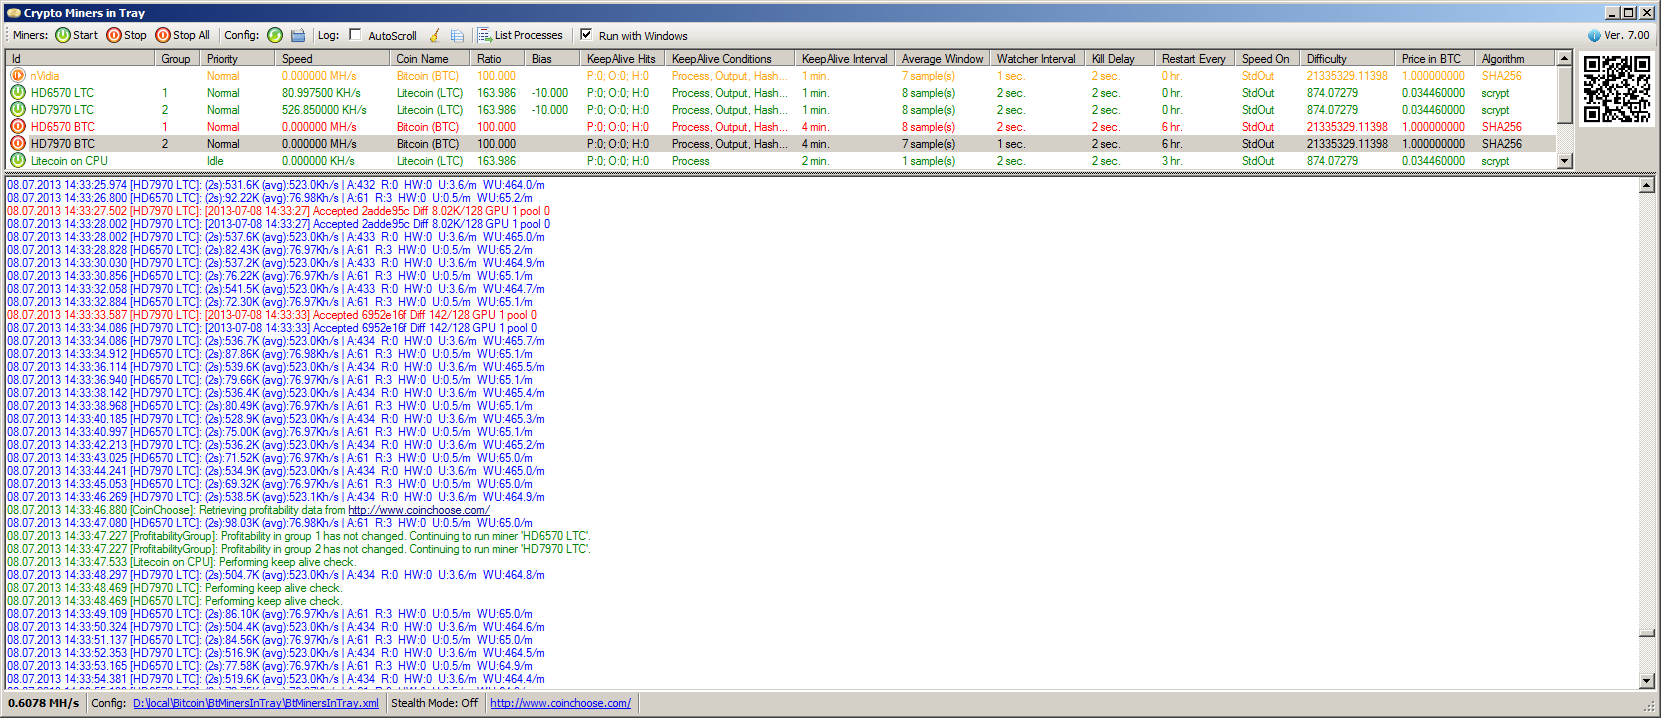Click the copy log pages icon
The width and height of the screenshot is (1661, 718).
[457, 35]
